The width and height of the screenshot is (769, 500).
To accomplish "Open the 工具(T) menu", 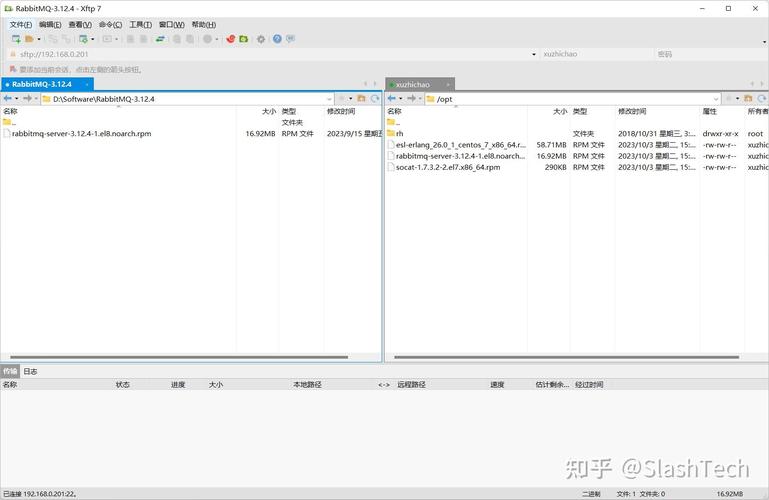I will pyautogui.click(x=140, y=25).
